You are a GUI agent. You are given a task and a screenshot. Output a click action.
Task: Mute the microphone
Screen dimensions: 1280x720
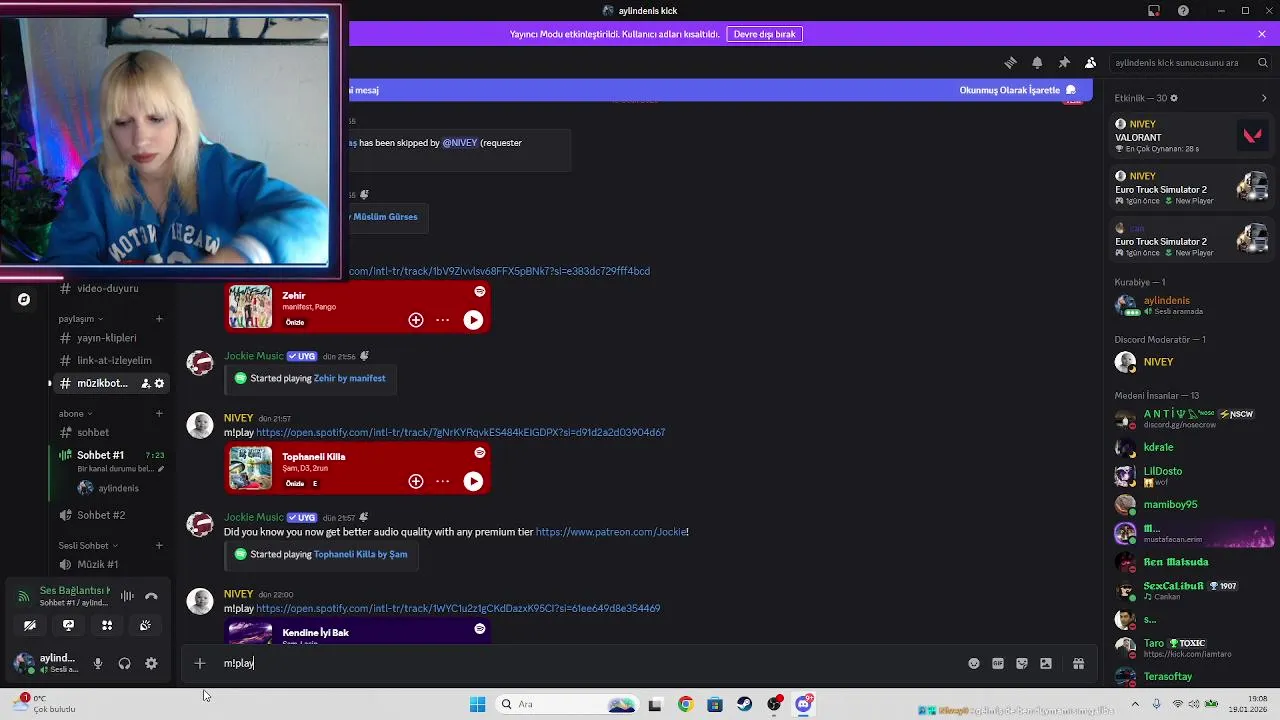pos(98,663)
